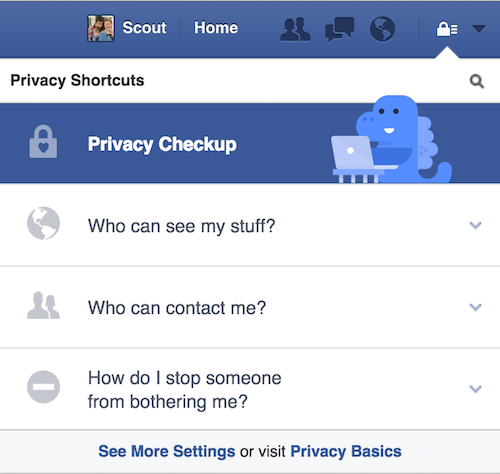This screenshot has height=474, width=500.
Task: Open the Messages chat bubbles icon
Action: tap(339, 29)
